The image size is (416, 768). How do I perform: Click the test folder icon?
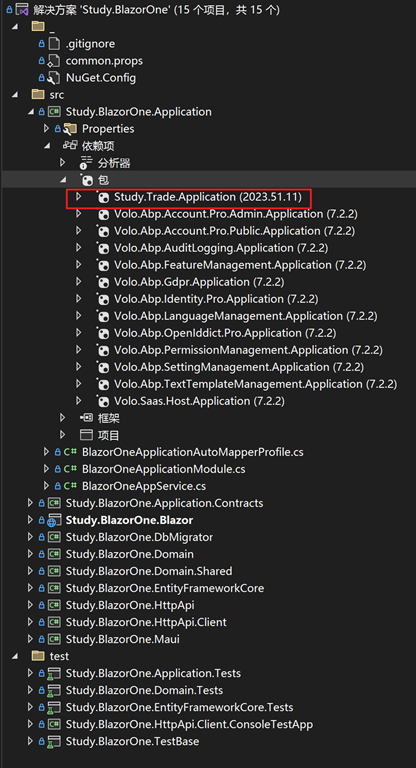pos(38,656)
